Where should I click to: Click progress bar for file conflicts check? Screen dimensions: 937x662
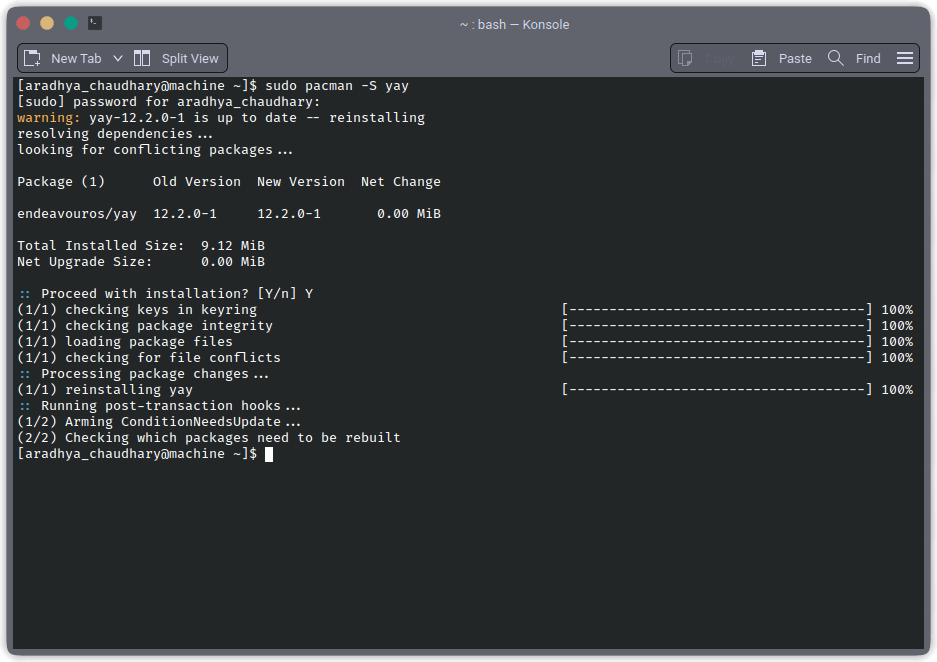[716, 358]
